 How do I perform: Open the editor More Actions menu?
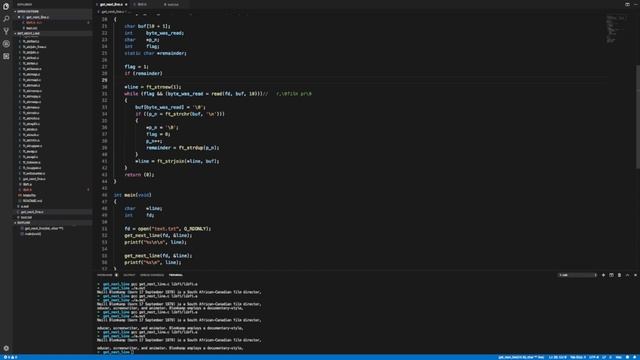[x=636, y=4]
